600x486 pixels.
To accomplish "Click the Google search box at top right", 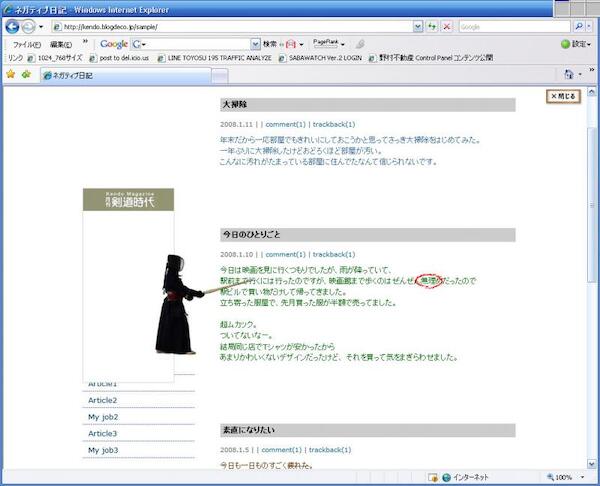I will [x=514, y=26].
